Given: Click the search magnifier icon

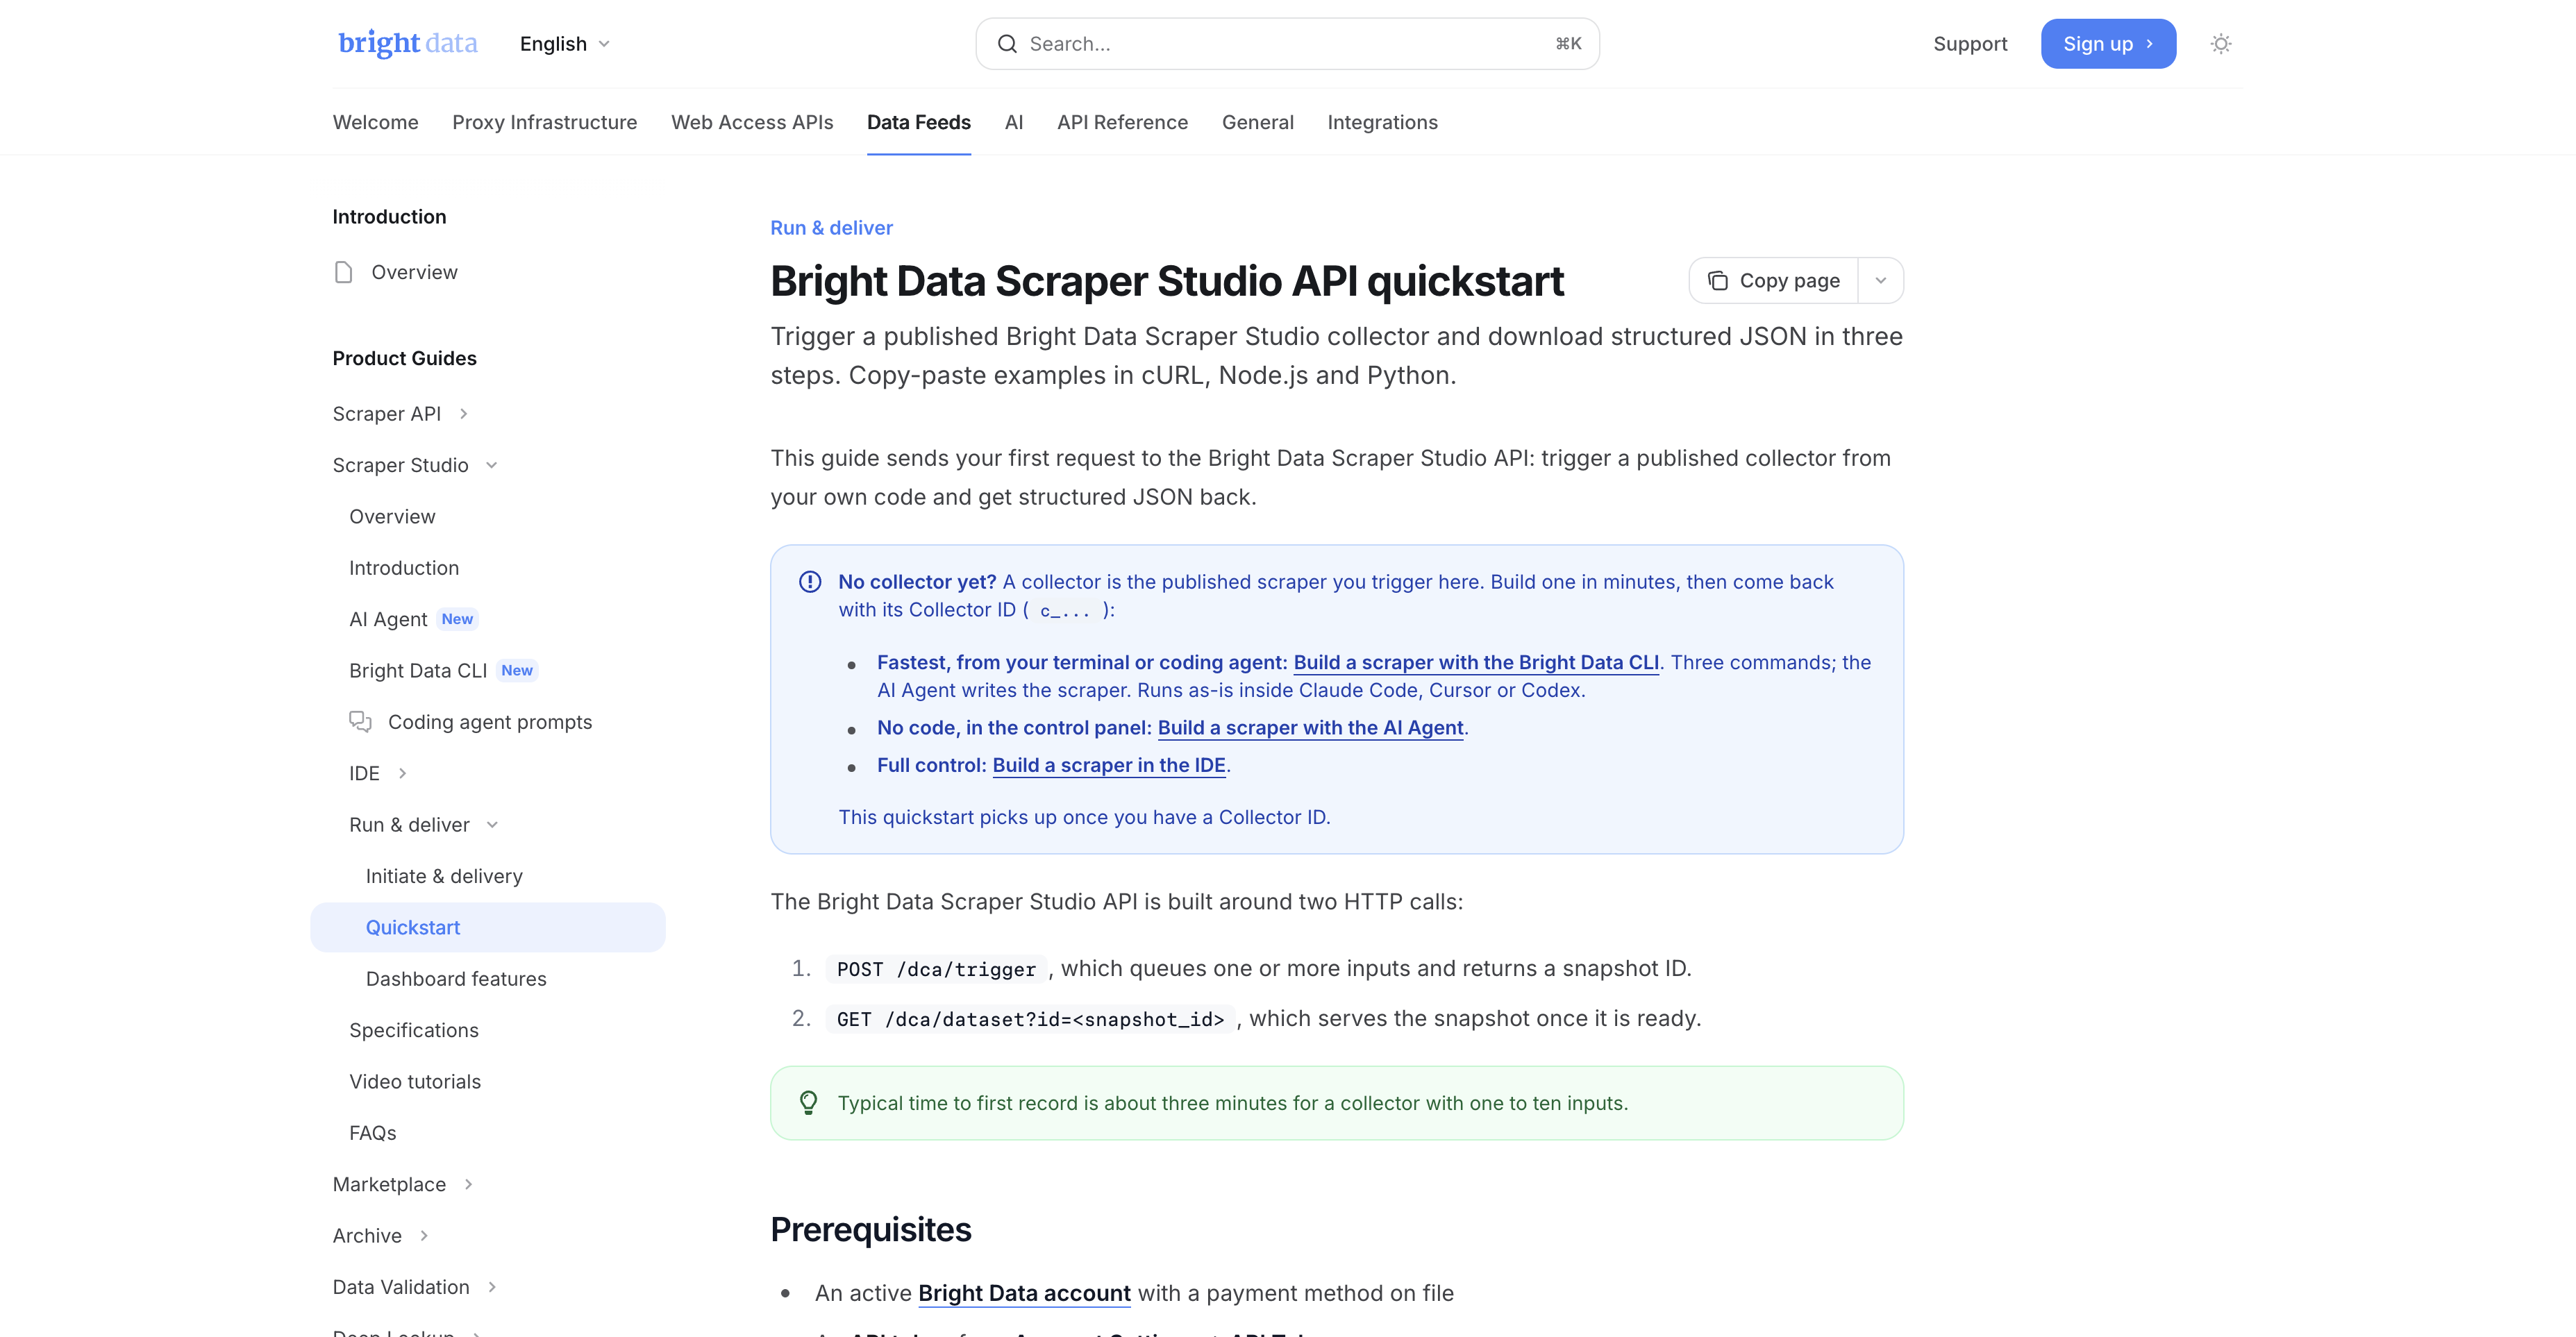Looking at the screenshot, I should point(1007,44).
